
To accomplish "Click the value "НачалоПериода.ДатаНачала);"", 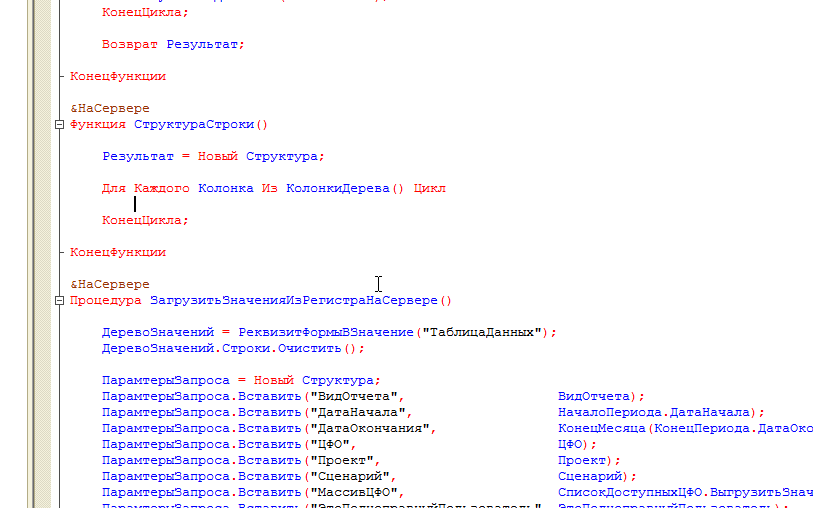I will pyautogui.click(x=662, y=413).
